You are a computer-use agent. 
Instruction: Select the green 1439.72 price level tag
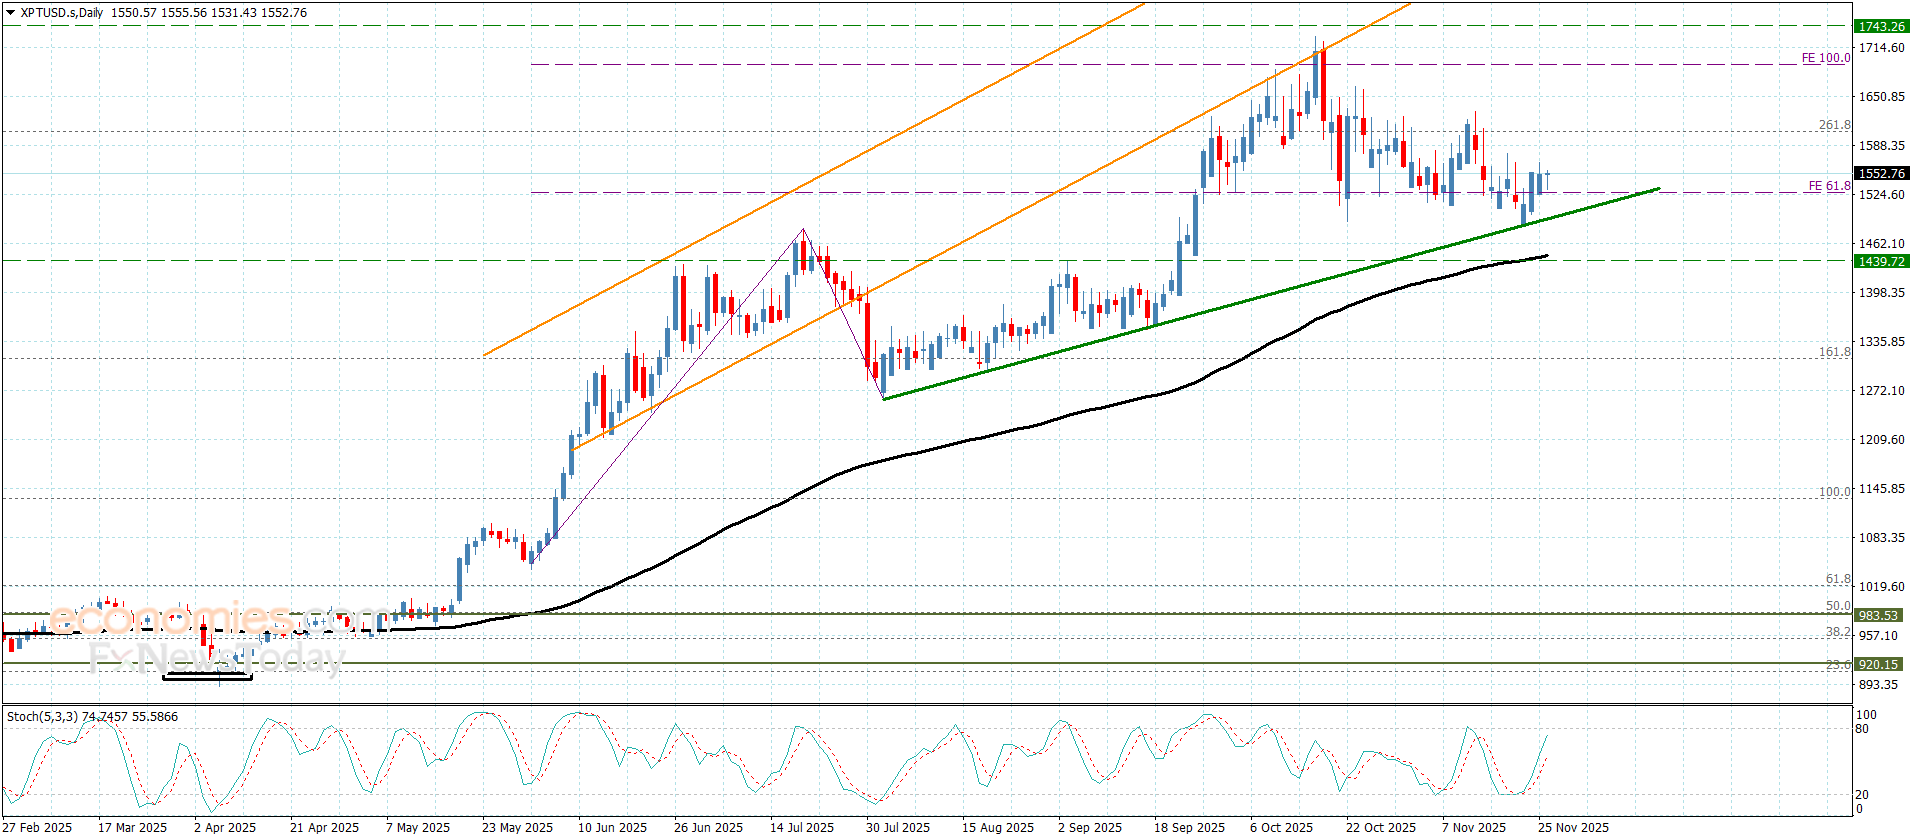(1881, 262)
